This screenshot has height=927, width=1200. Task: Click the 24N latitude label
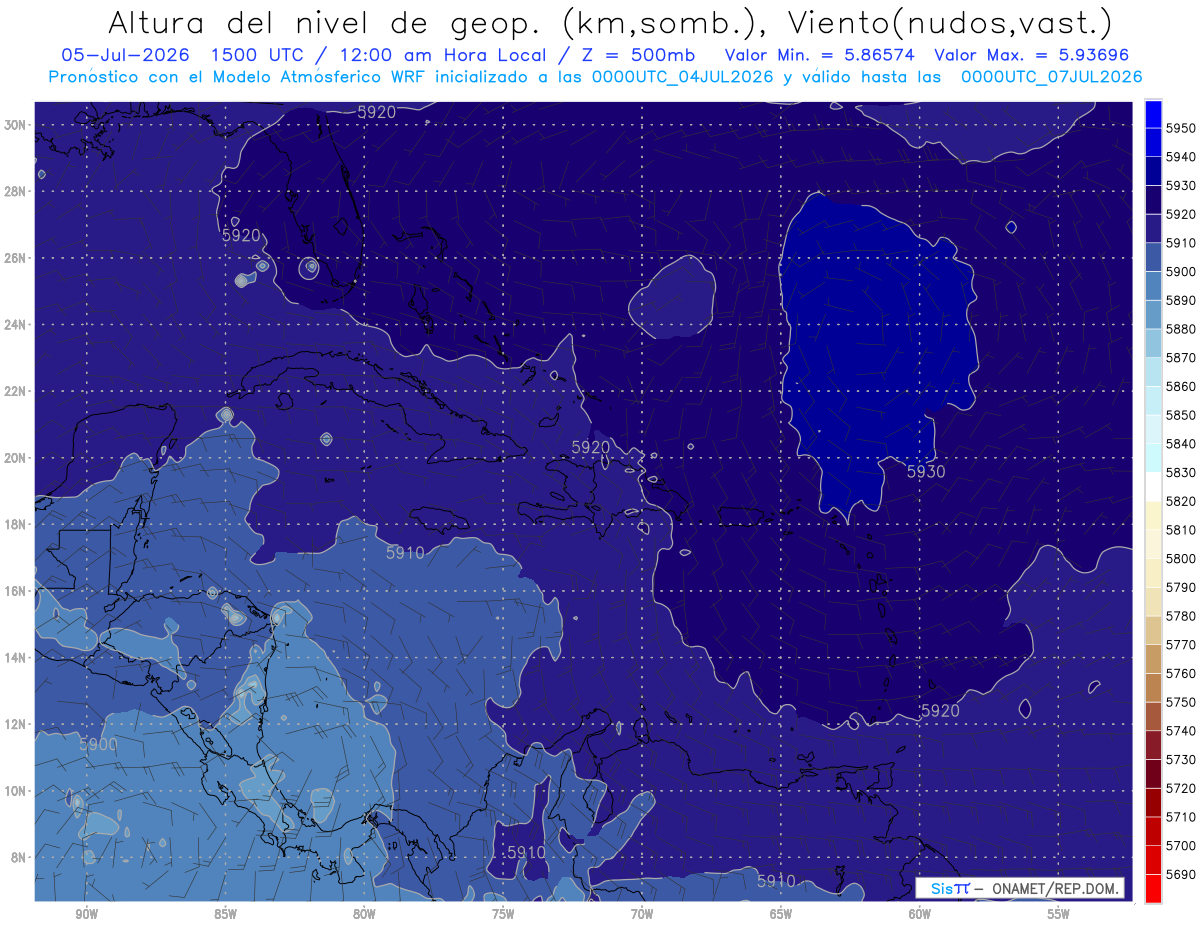[x=15, y=325]
